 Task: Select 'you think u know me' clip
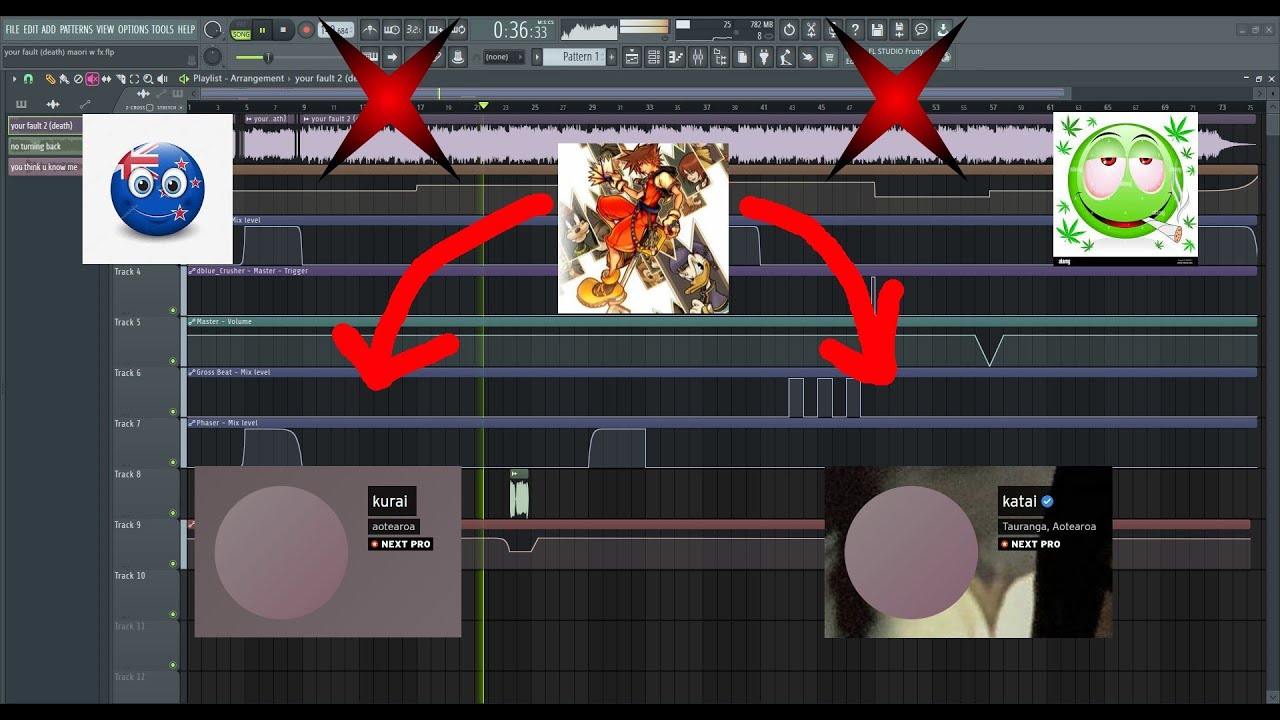(x=45, y=167)
